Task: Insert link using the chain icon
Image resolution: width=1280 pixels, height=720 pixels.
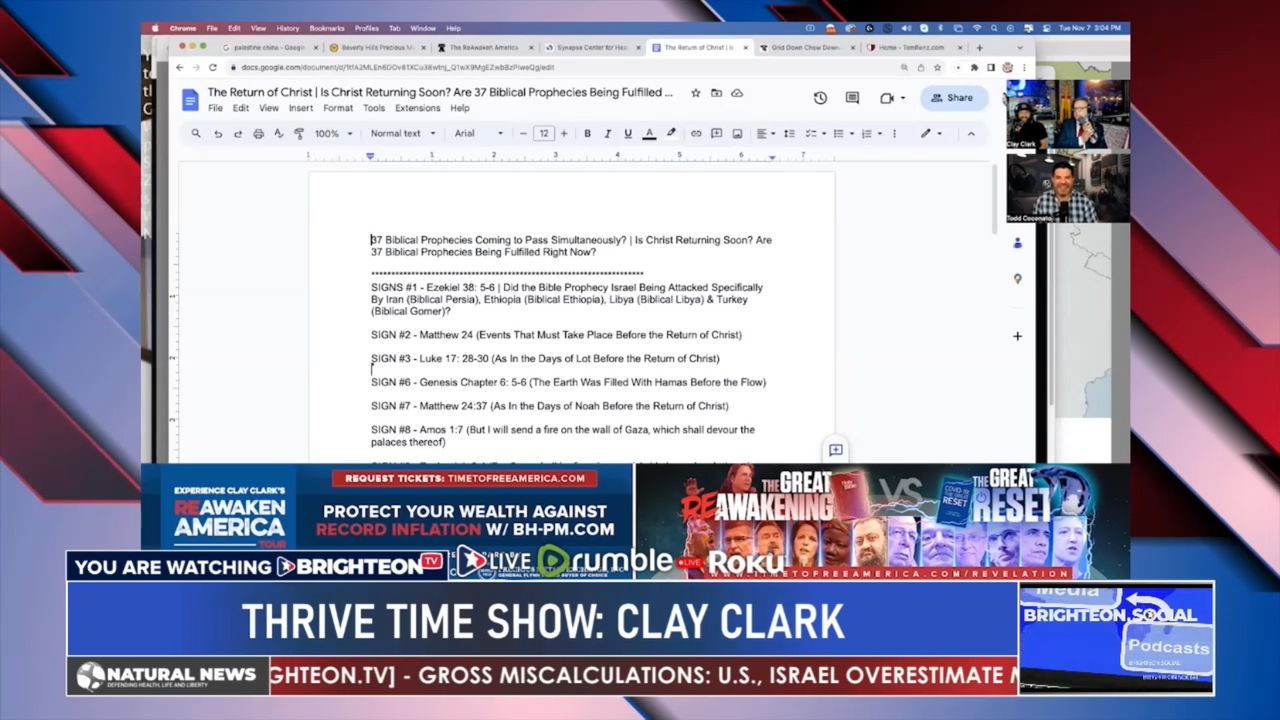Action: click(696, 134)
